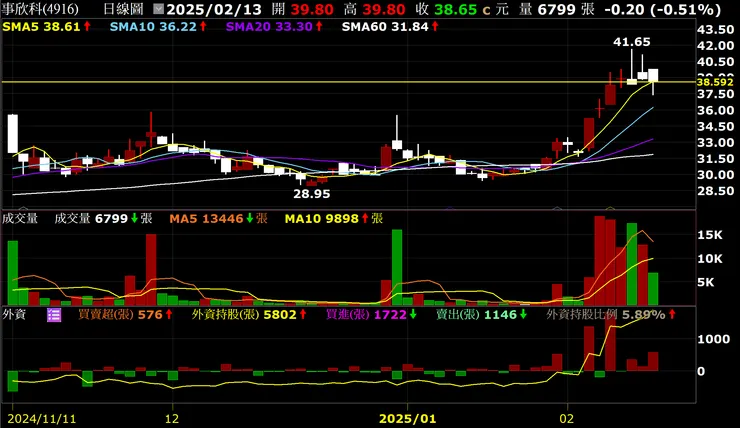This screenshot has height=428, width=740.
Task: Click the 43.50 price axis label
Action: tap(715, 30)
